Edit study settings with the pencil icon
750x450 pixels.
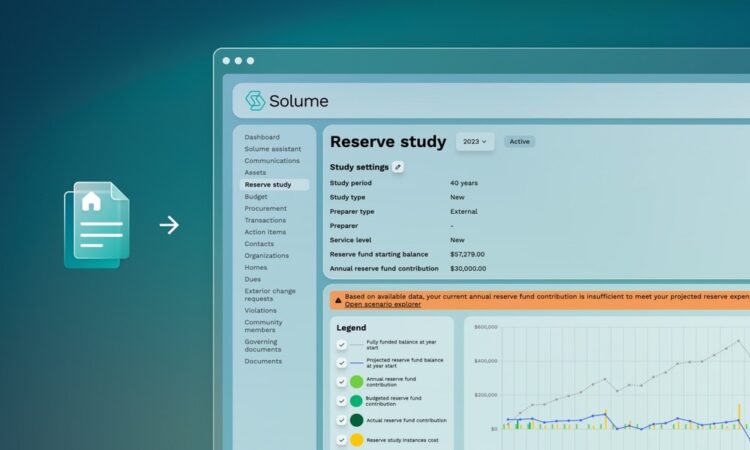pyautogui.click(x=397, y=167)
